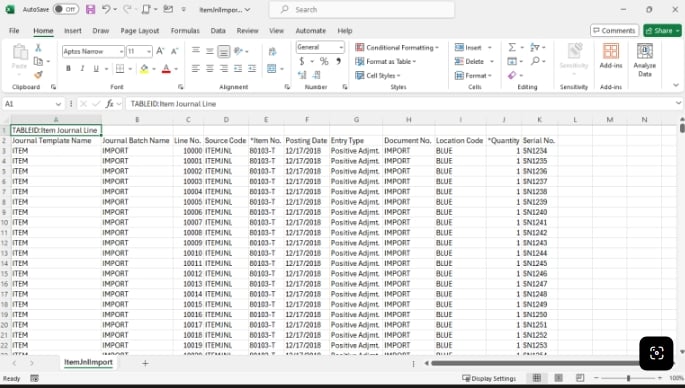Click Insert cells button
This screenshot has width=685, height=388.
coord(473,47)
